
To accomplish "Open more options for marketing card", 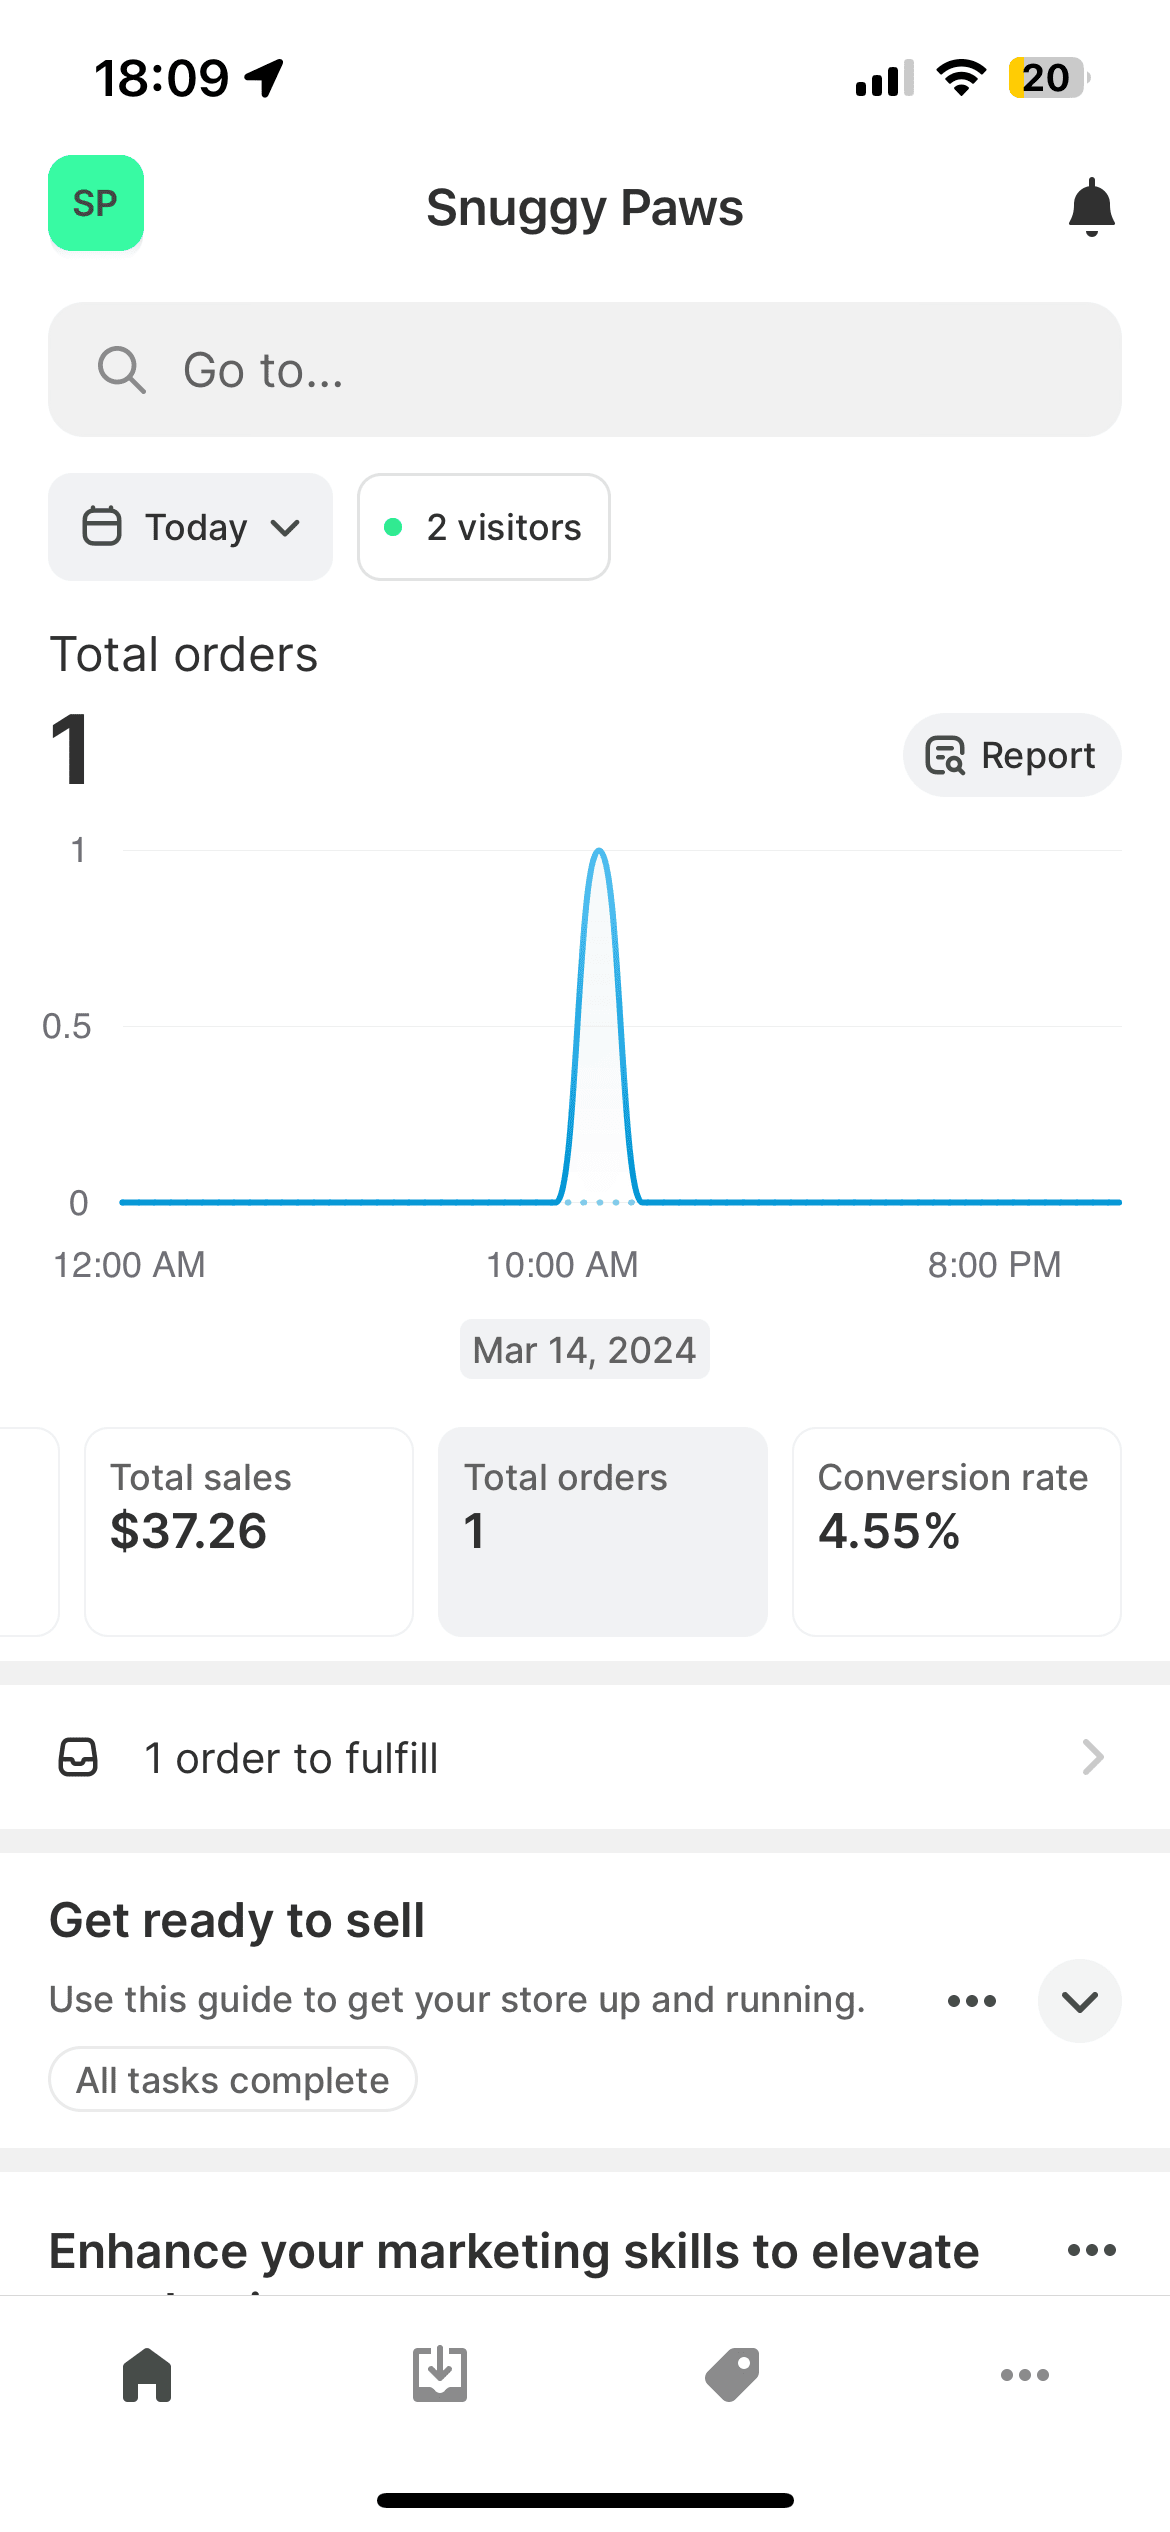I will click(1091, 2250).
